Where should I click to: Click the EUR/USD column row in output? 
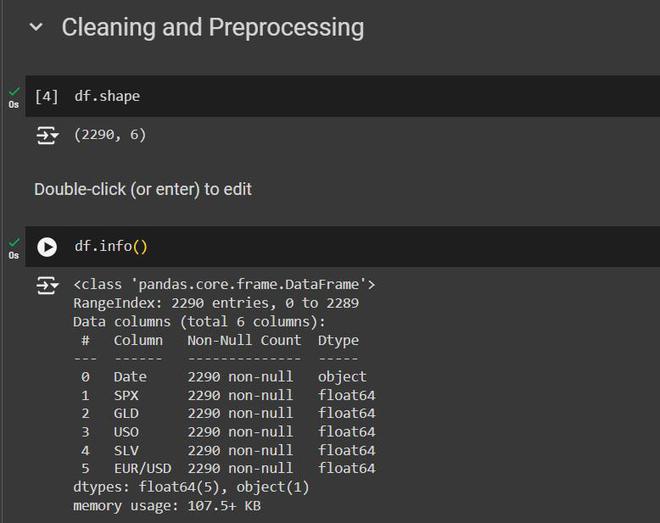(x=226, y=468)
